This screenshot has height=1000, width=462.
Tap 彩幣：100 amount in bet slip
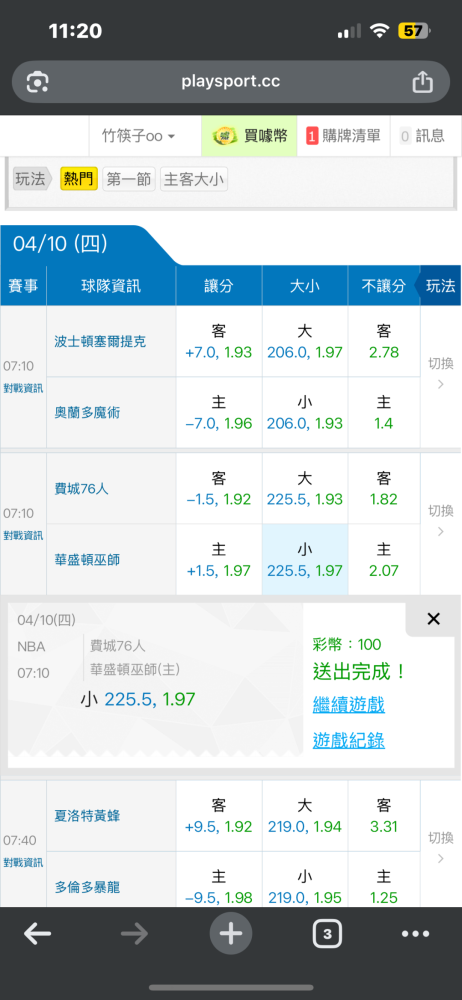click(345, 644)
